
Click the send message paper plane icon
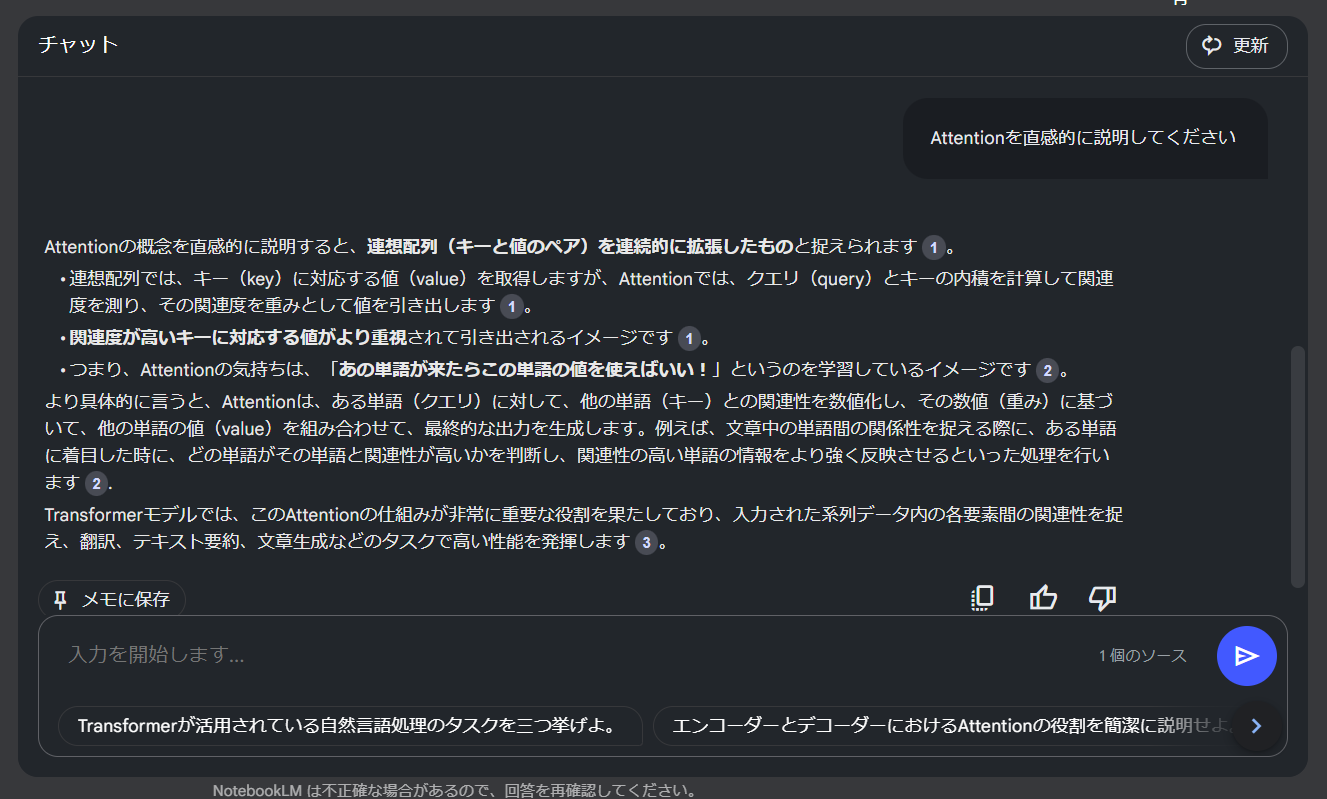click(1246, 656)
